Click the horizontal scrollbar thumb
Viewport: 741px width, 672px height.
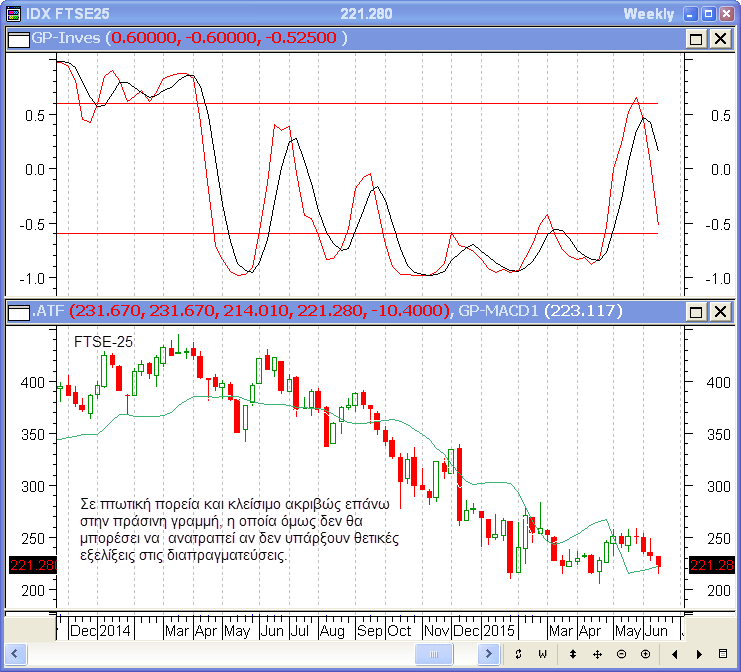(434, 654)
